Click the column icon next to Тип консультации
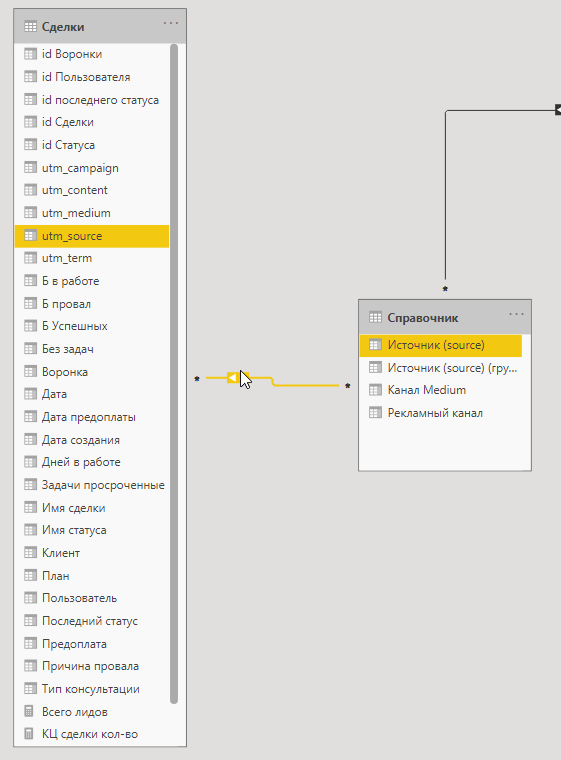This screenshot has height=760, width=561. point(30,689)
